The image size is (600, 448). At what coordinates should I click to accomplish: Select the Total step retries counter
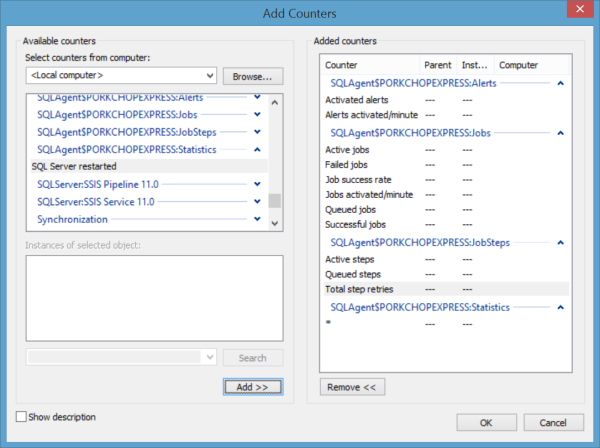[446, 289]
